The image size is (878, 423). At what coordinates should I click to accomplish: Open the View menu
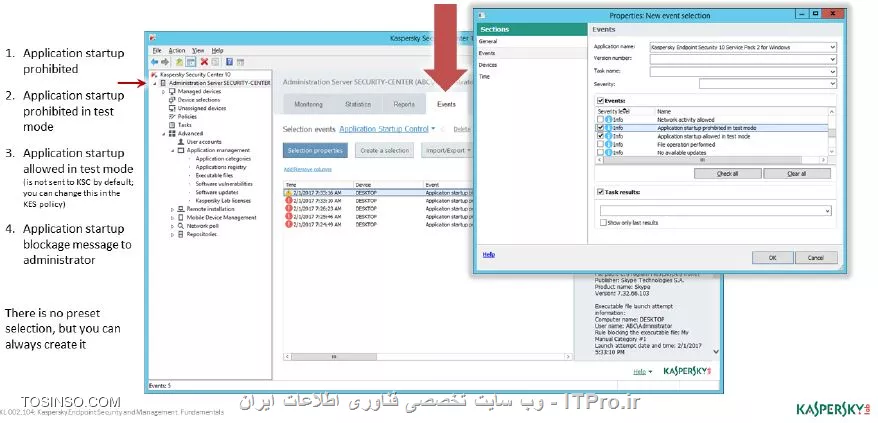coord(198,50)
